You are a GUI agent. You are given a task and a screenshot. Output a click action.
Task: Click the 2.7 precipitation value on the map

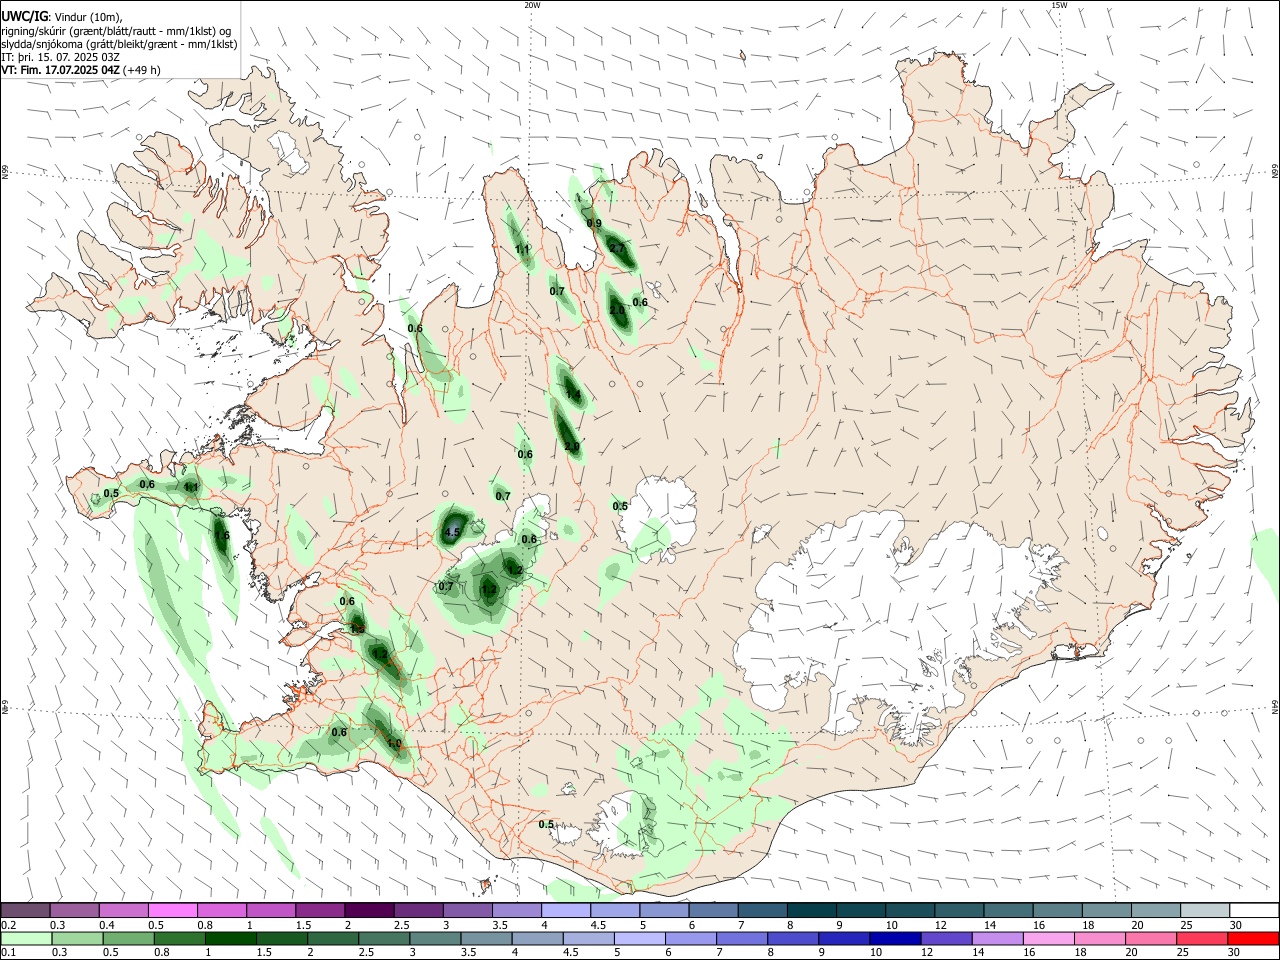(617, 249)
